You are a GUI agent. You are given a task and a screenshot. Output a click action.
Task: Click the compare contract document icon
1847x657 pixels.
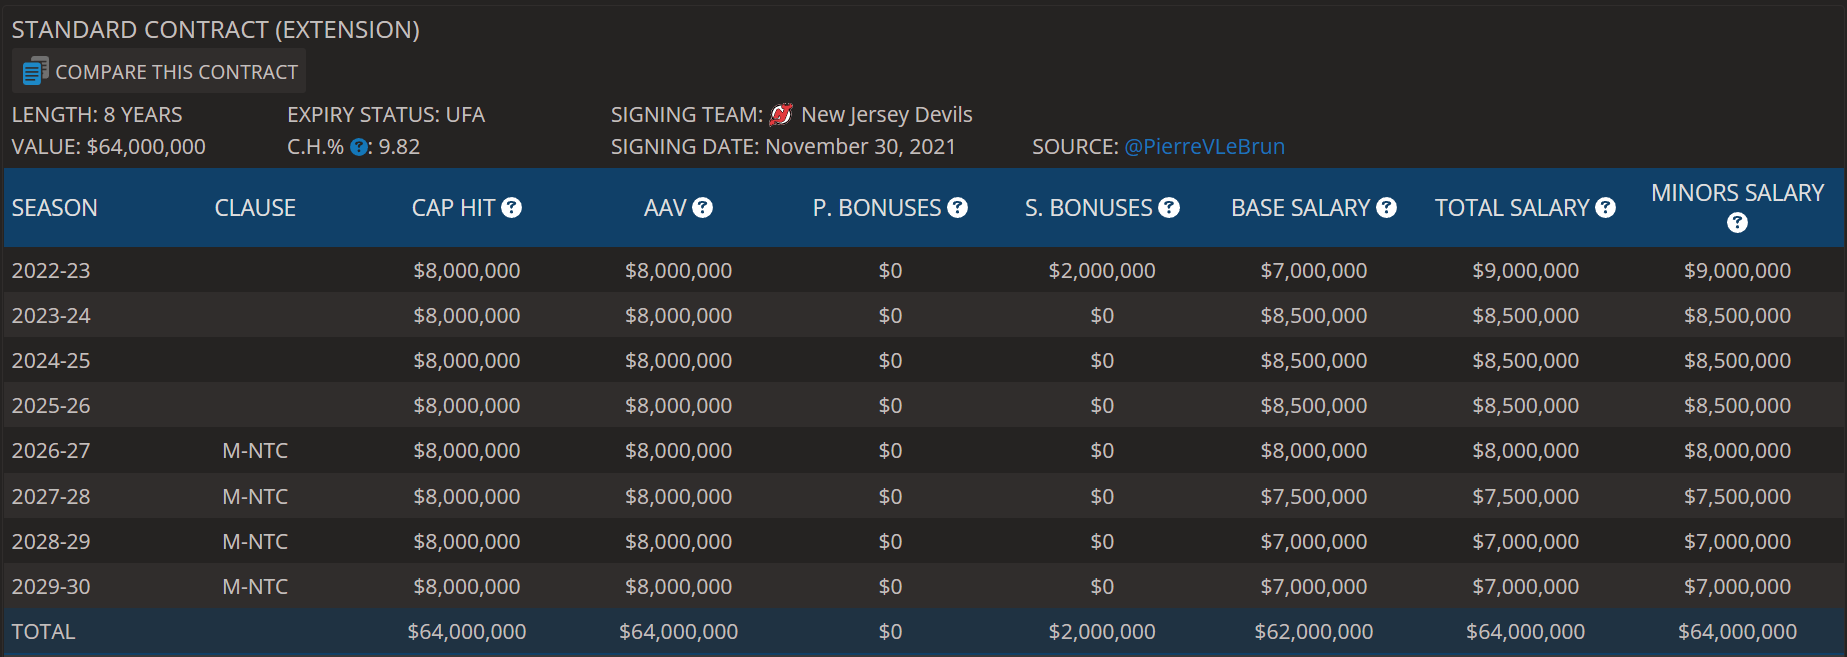tap(35, 71)
